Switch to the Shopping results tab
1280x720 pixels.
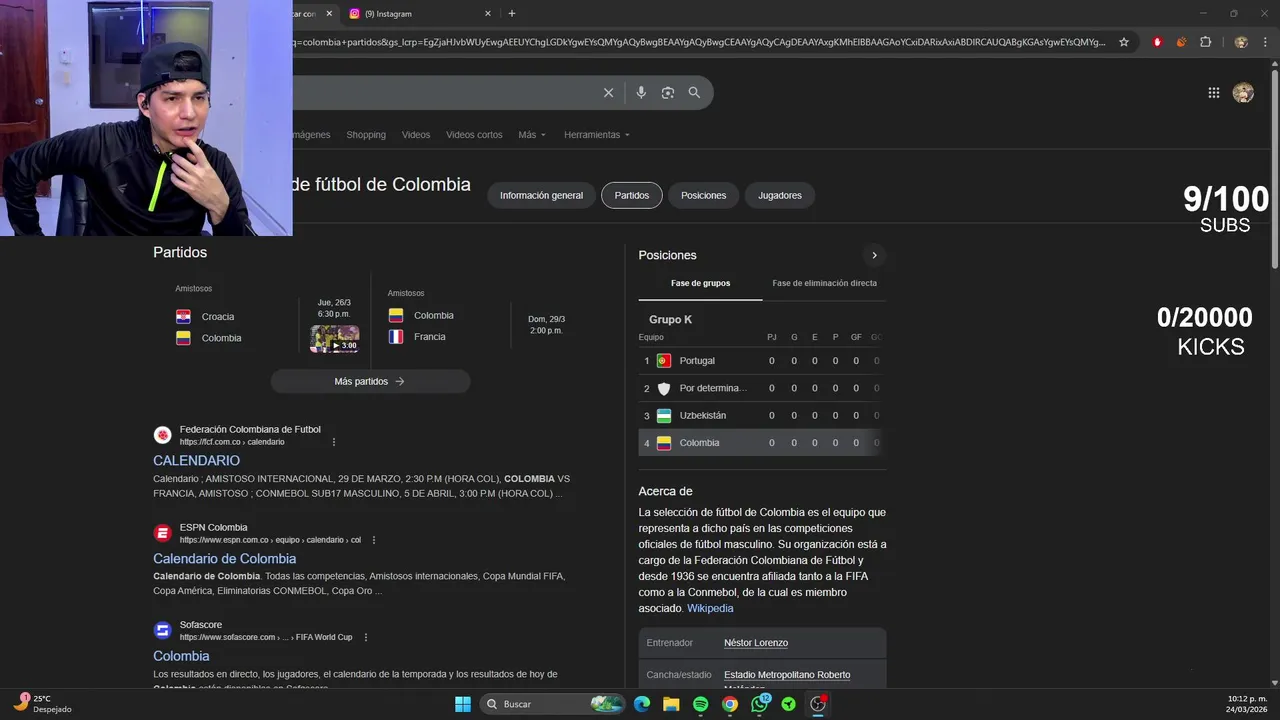[x=366, y=135]
